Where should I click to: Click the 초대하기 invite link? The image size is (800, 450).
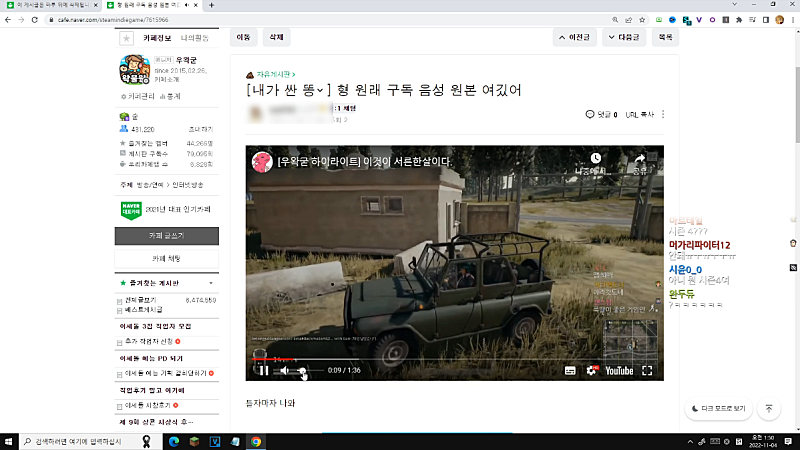point(201,130)
